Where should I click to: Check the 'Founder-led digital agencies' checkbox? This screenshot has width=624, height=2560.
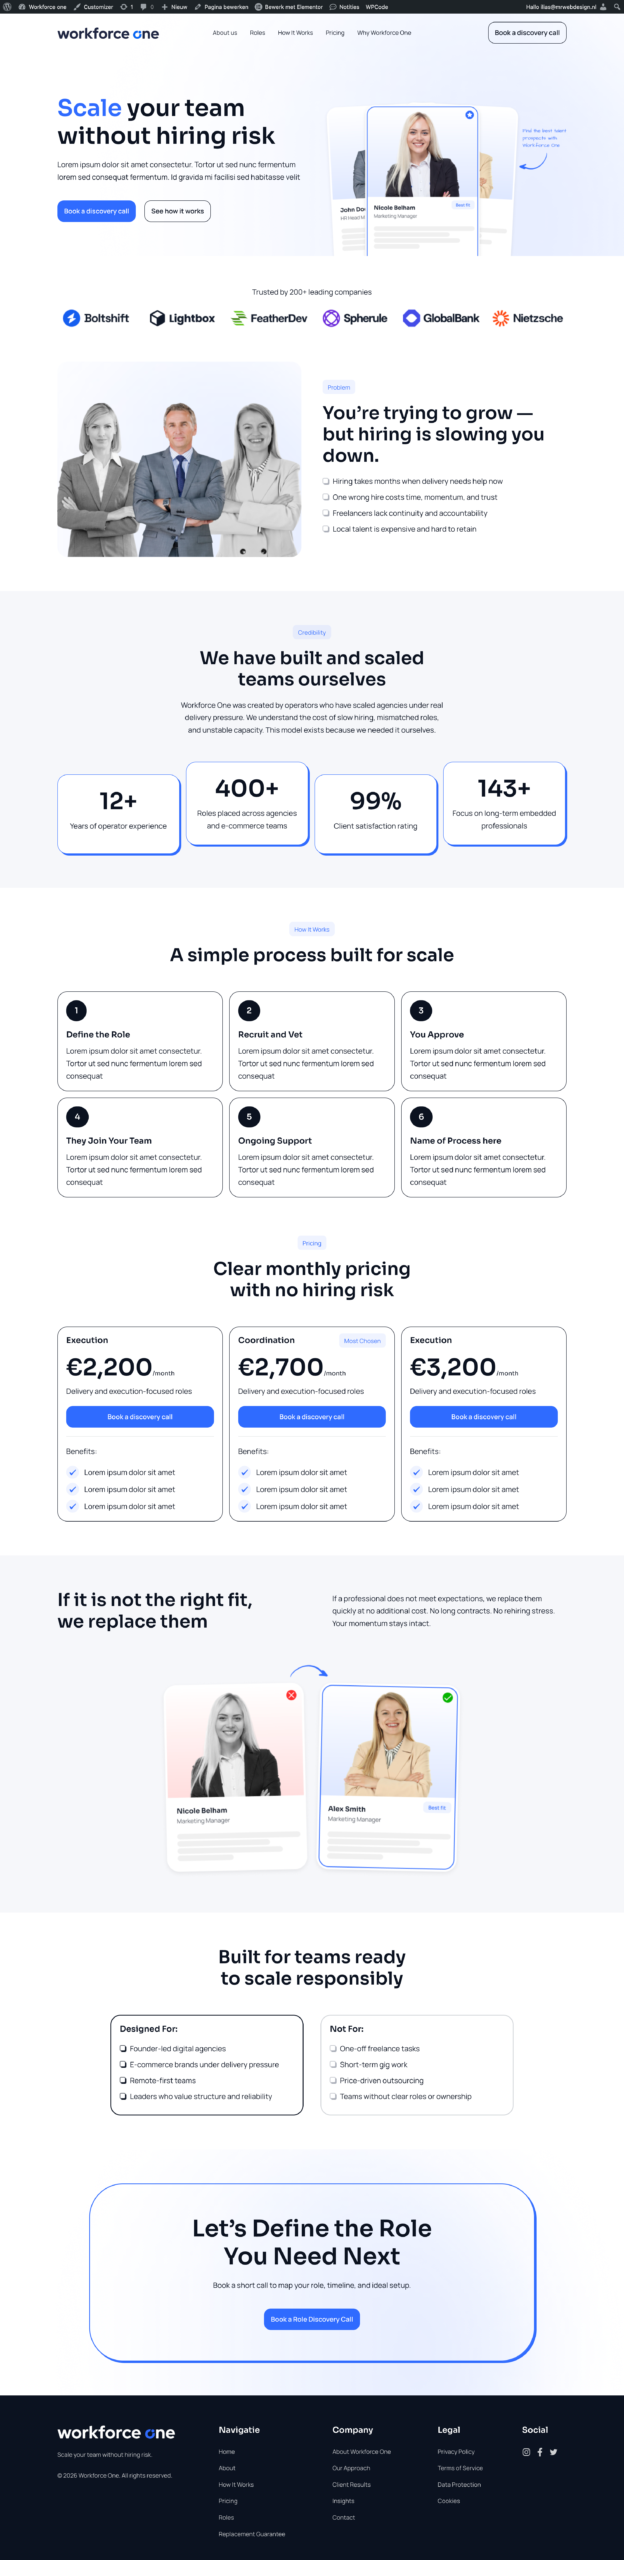123,2048
